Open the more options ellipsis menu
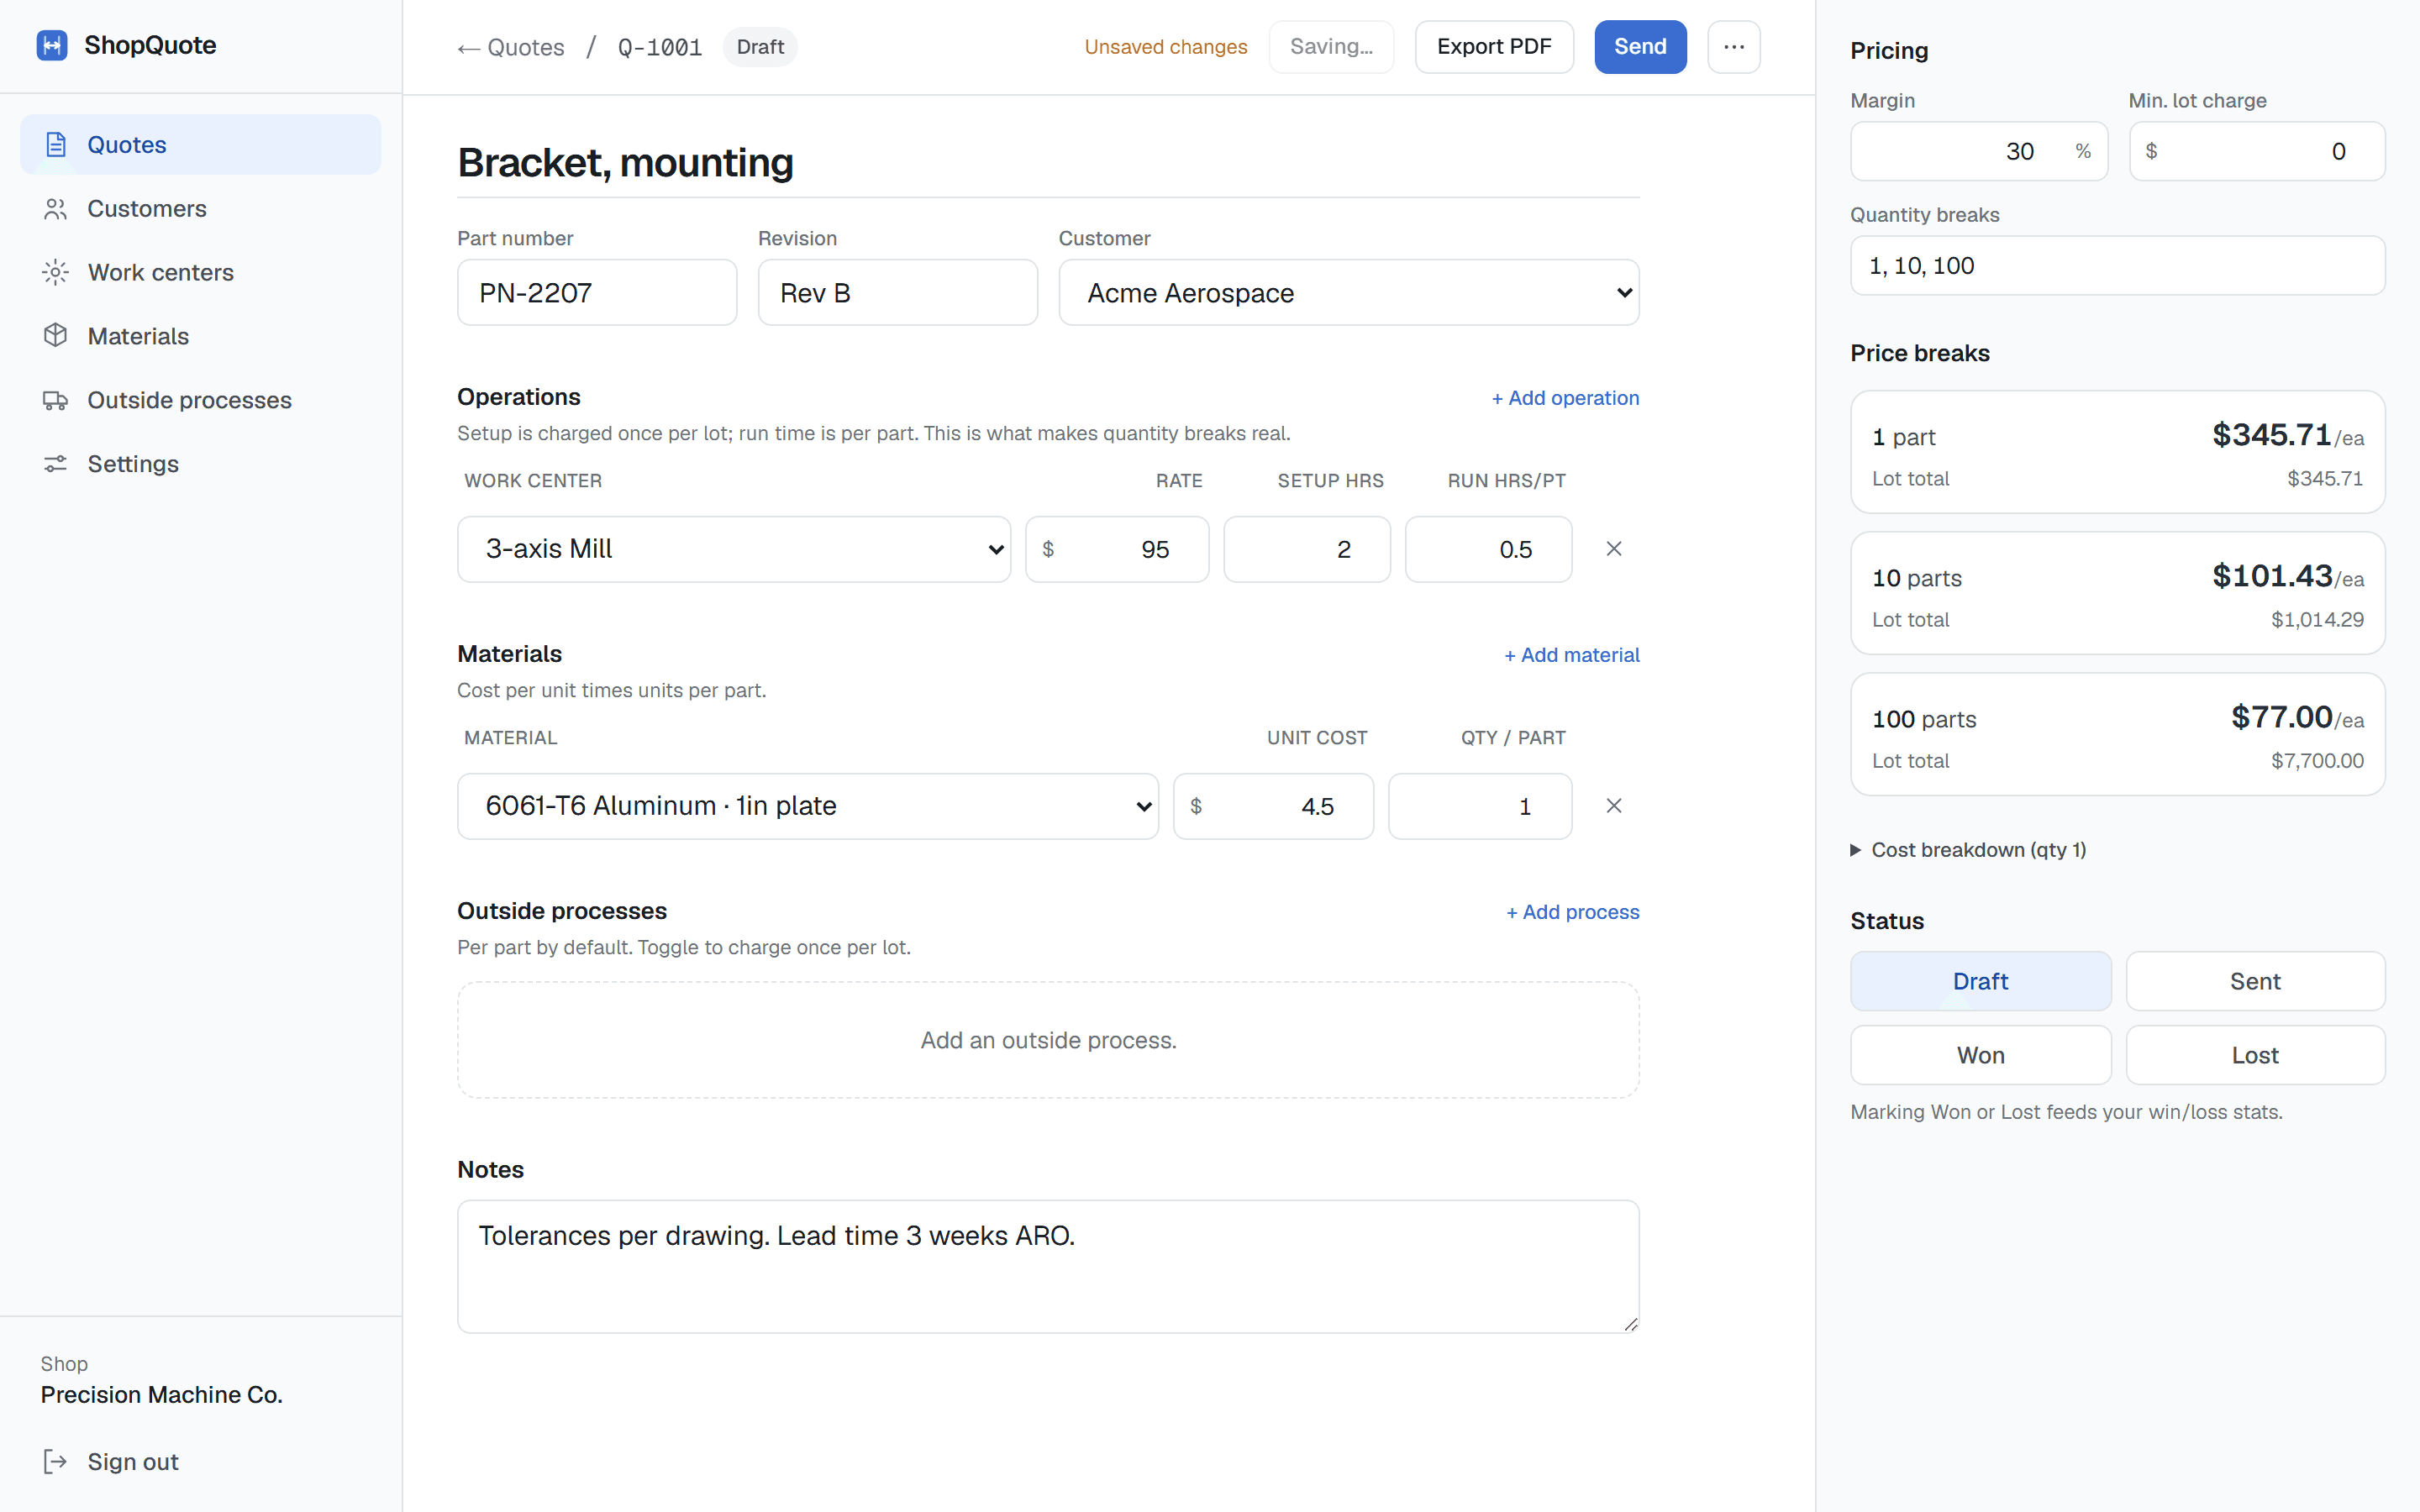The height and width of the screenshot is (1512, 2420). click(1734, 47)
